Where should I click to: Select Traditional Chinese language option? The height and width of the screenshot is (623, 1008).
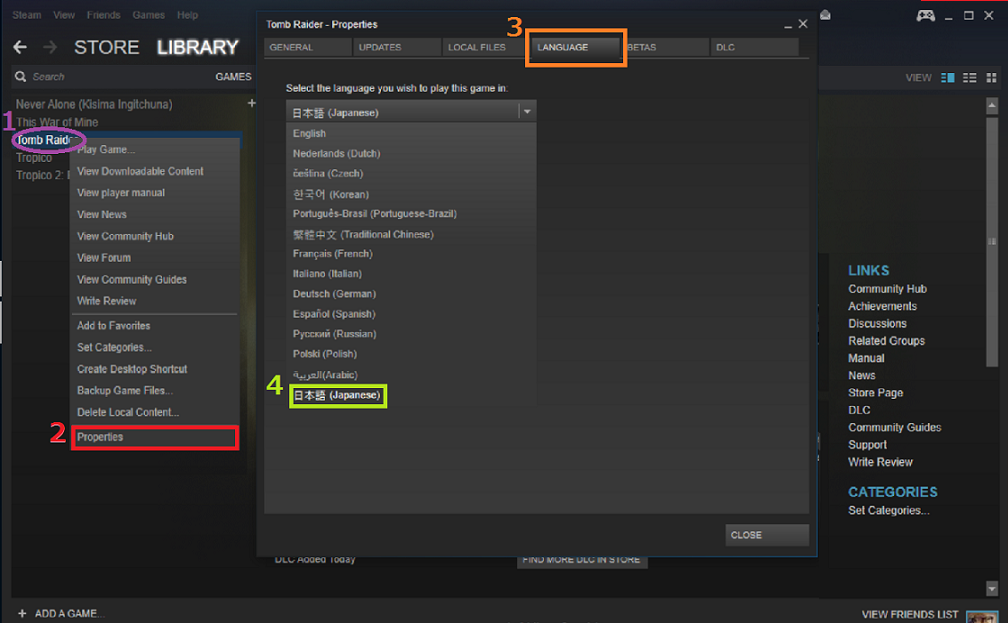click(x=411, y=234)
